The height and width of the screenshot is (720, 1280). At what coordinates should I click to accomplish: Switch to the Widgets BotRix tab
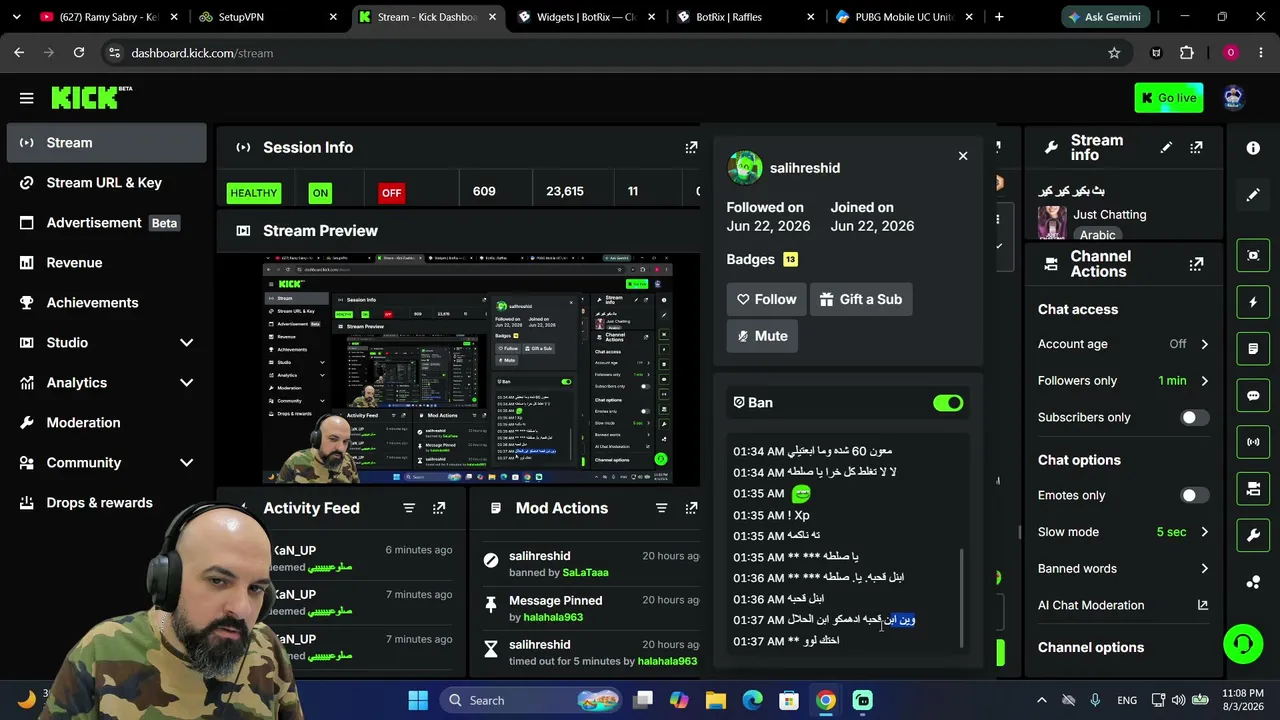[588, 17]
